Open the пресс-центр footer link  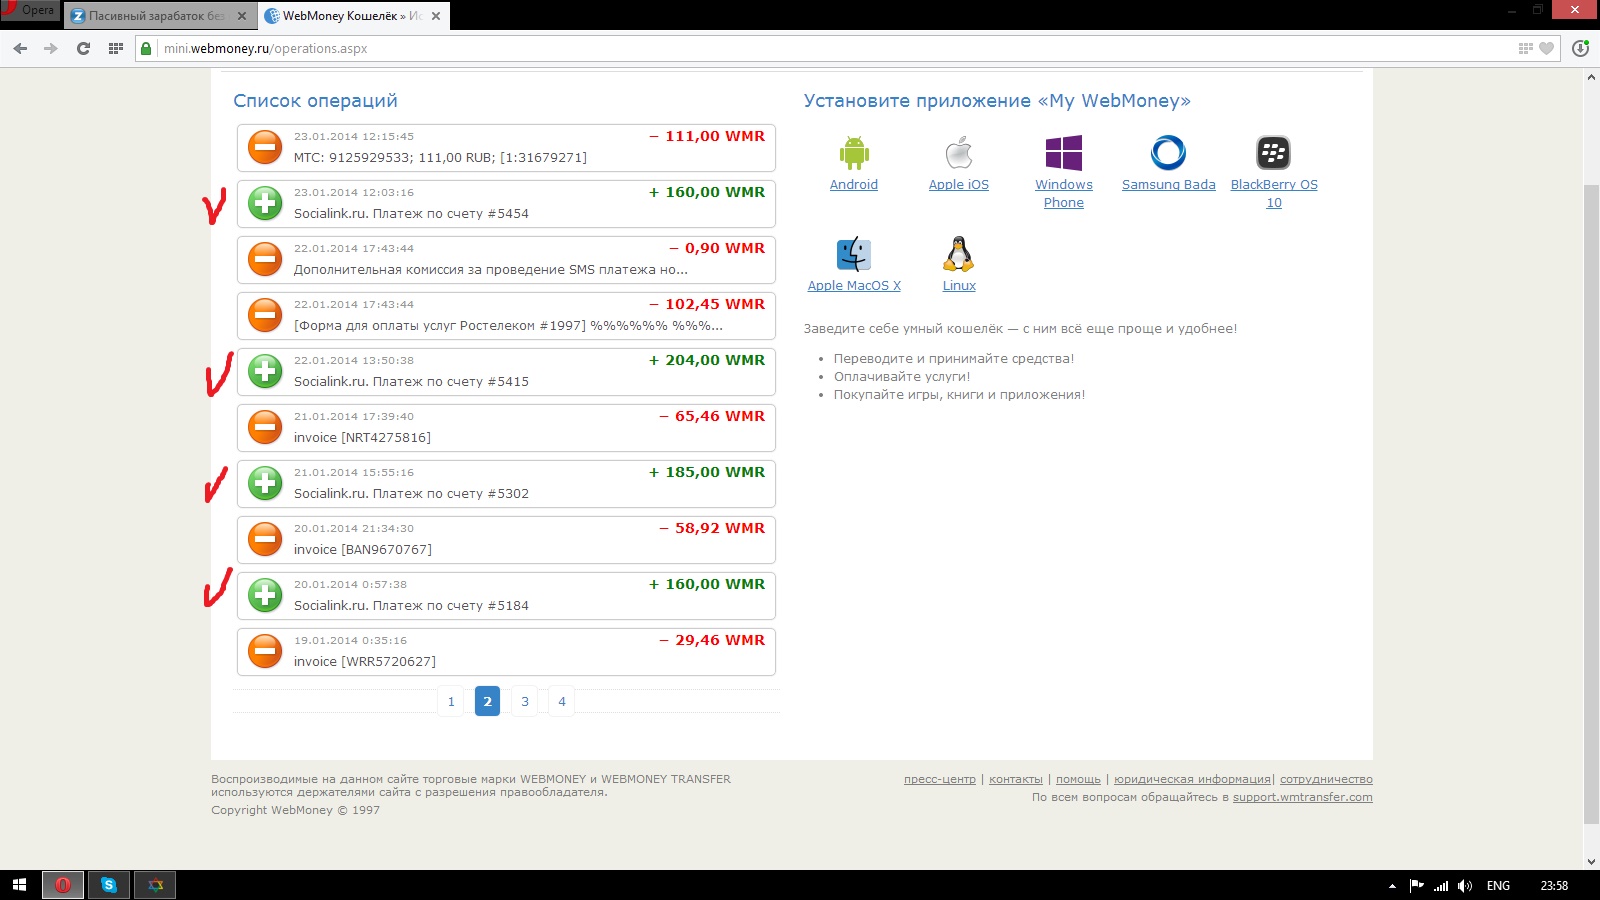pyautogui.click(x=940, y=779)
